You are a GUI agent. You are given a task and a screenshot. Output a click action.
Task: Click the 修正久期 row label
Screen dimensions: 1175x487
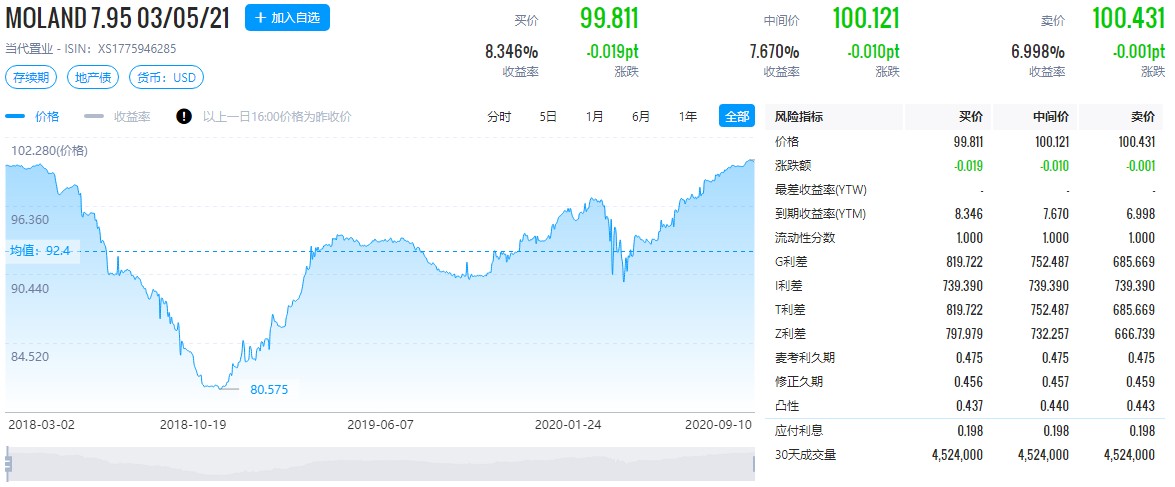tap(799, 381)
